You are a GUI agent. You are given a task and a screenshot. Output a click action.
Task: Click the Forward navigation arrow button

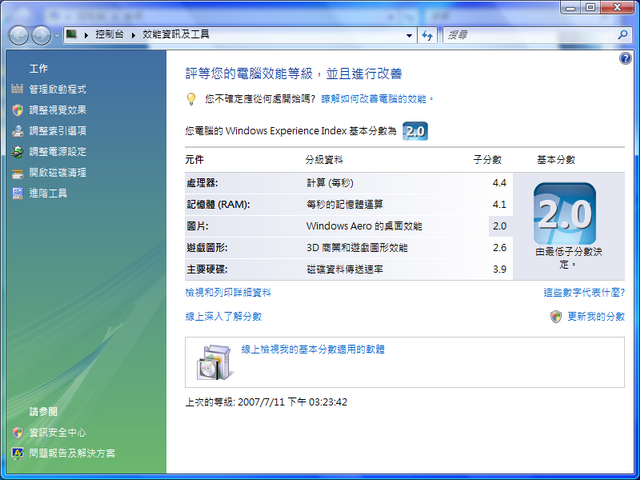[x=41, y=36]
